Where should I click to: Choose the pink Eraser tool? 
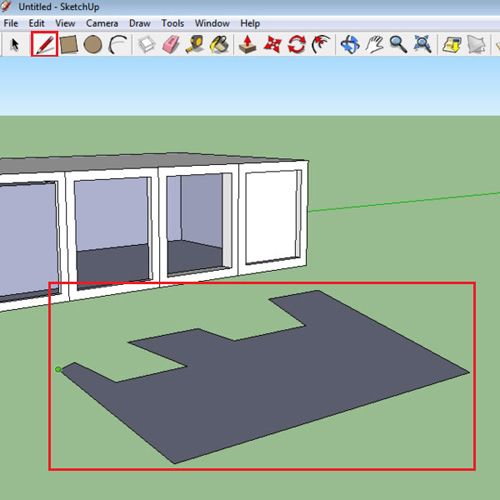[171, 45]
